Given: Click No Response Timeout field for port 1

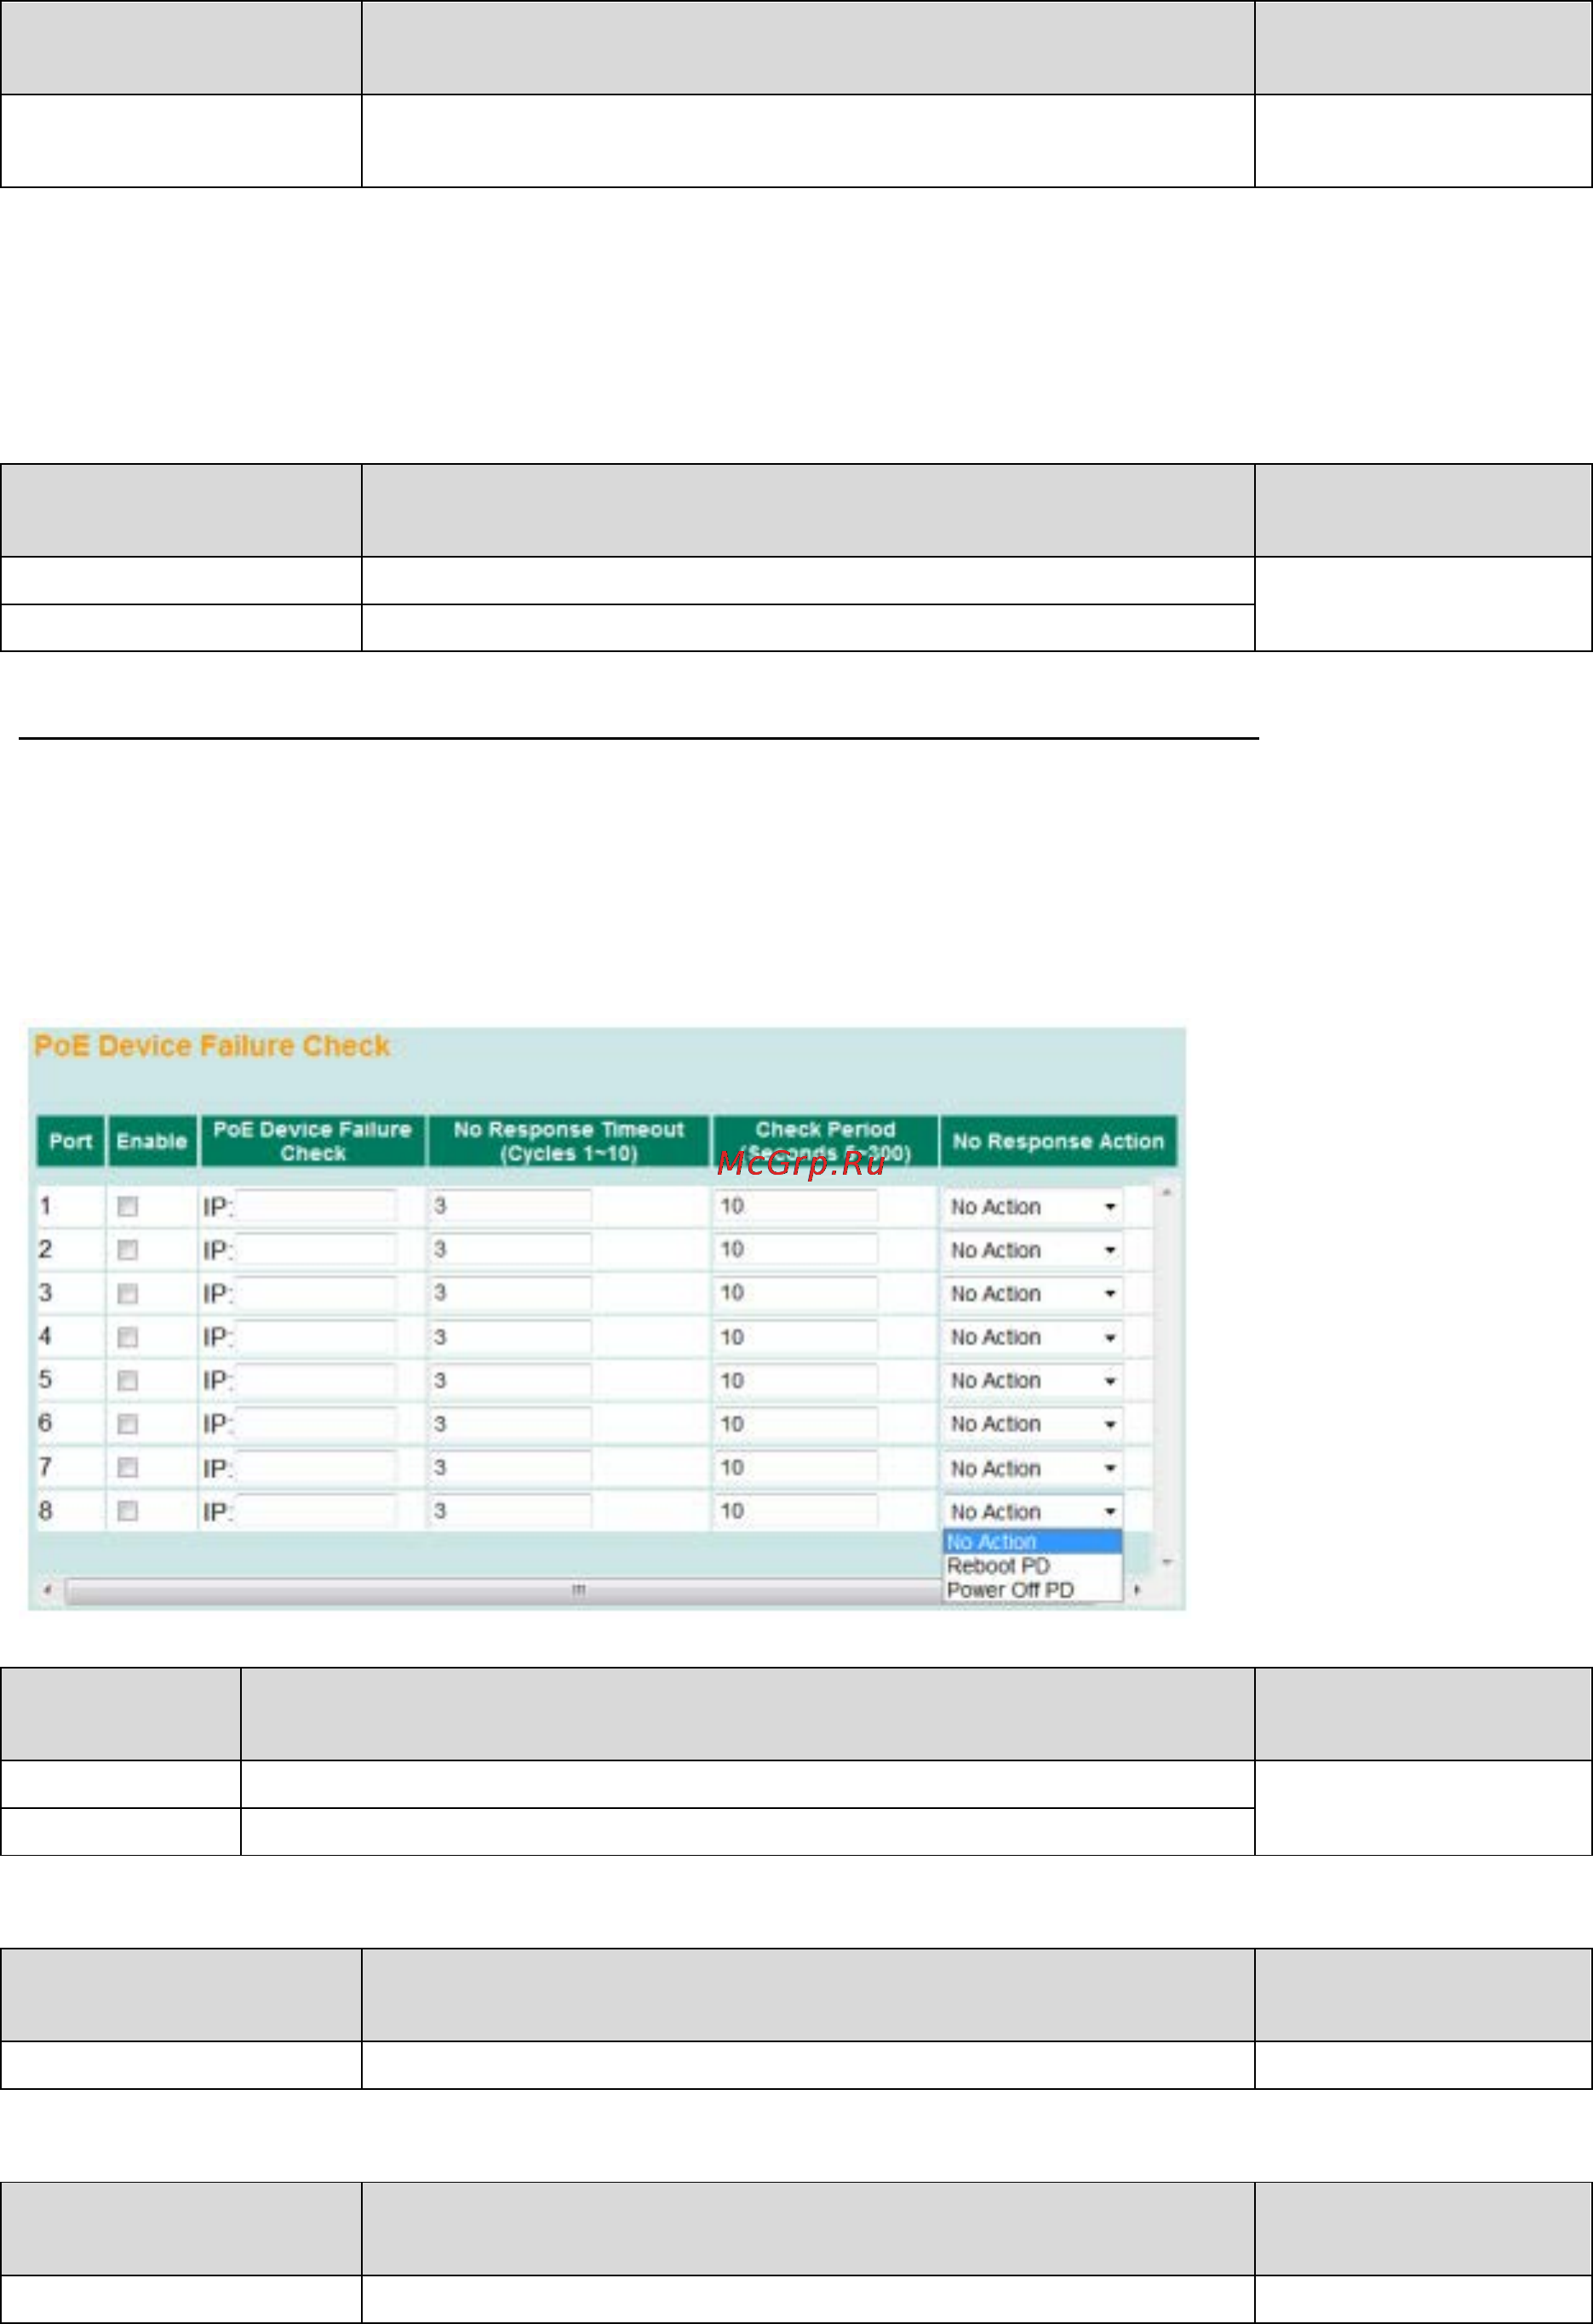Looking at the screenshot, I should pos(510,1206).
